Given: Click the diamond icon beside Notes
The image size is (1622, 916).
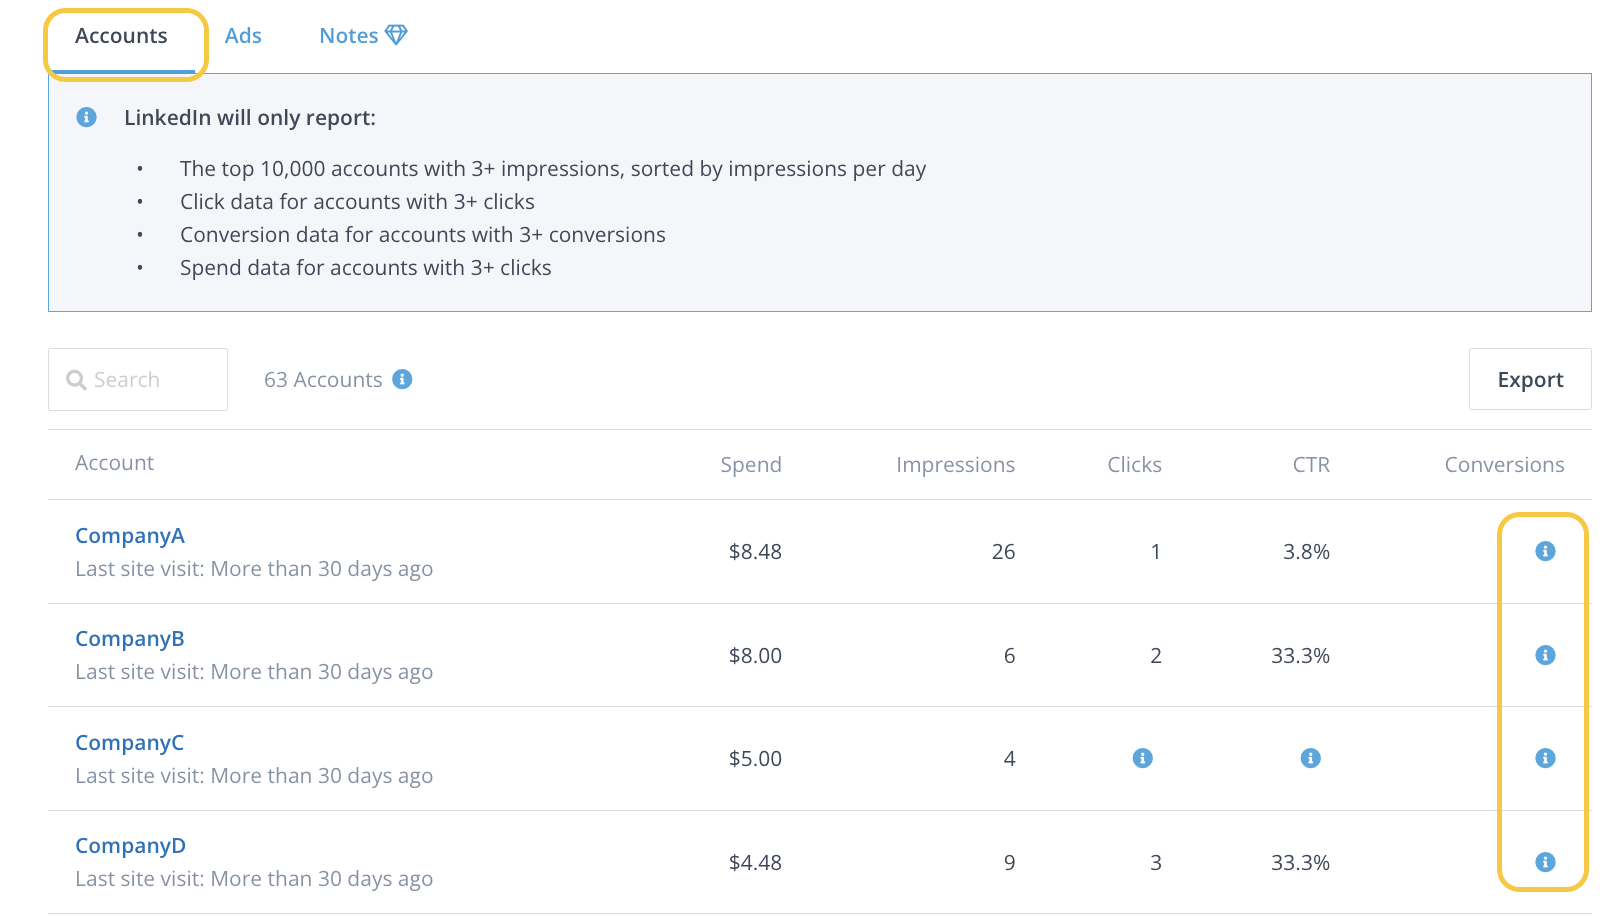Looking at the screenshot, I should pos(396,35).
